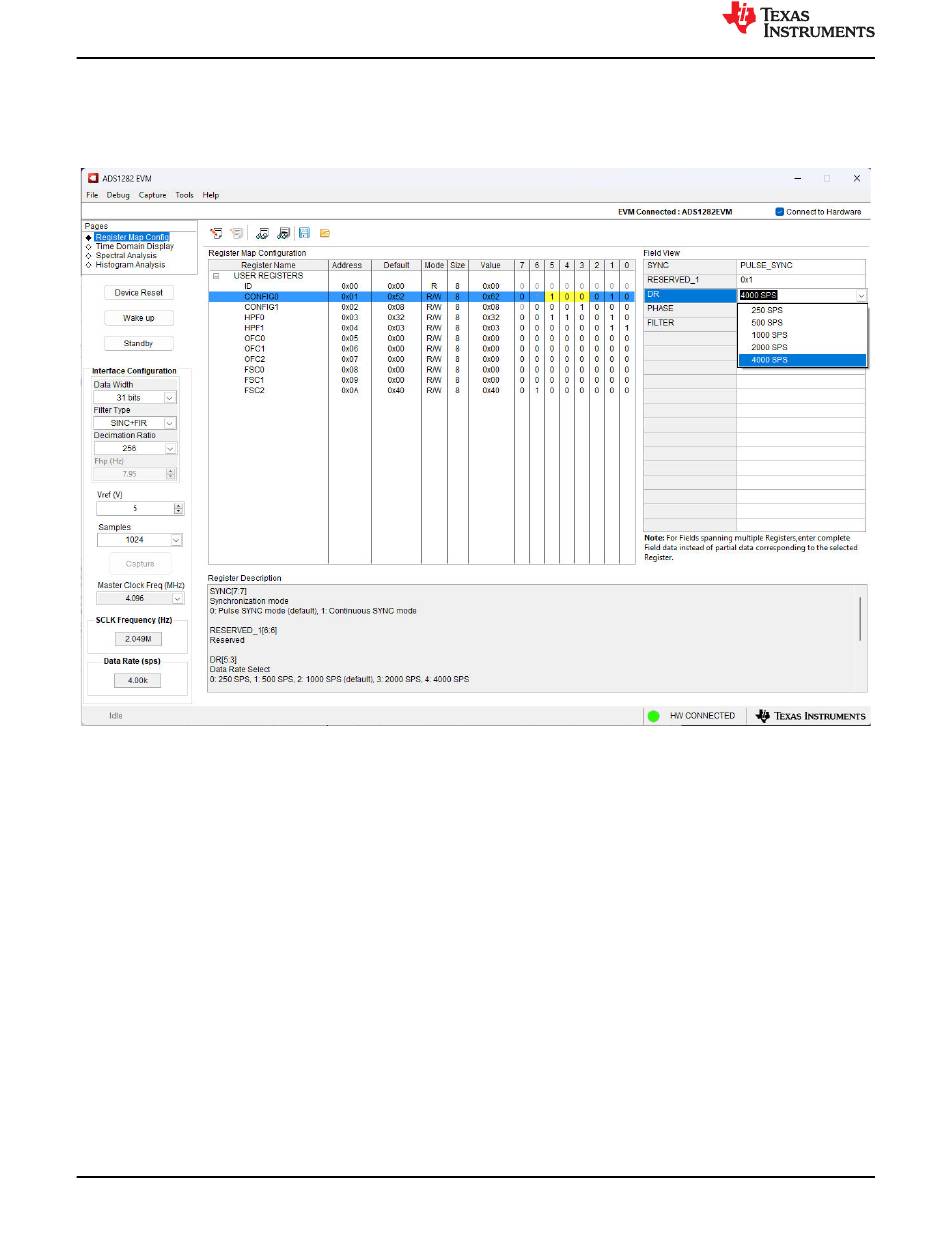This screenshot has width=950, height=1237.
Task: Click the fourth register toolbar icon, left of the floppy disk
Action: pyautogui.click(x=283, y=233)
